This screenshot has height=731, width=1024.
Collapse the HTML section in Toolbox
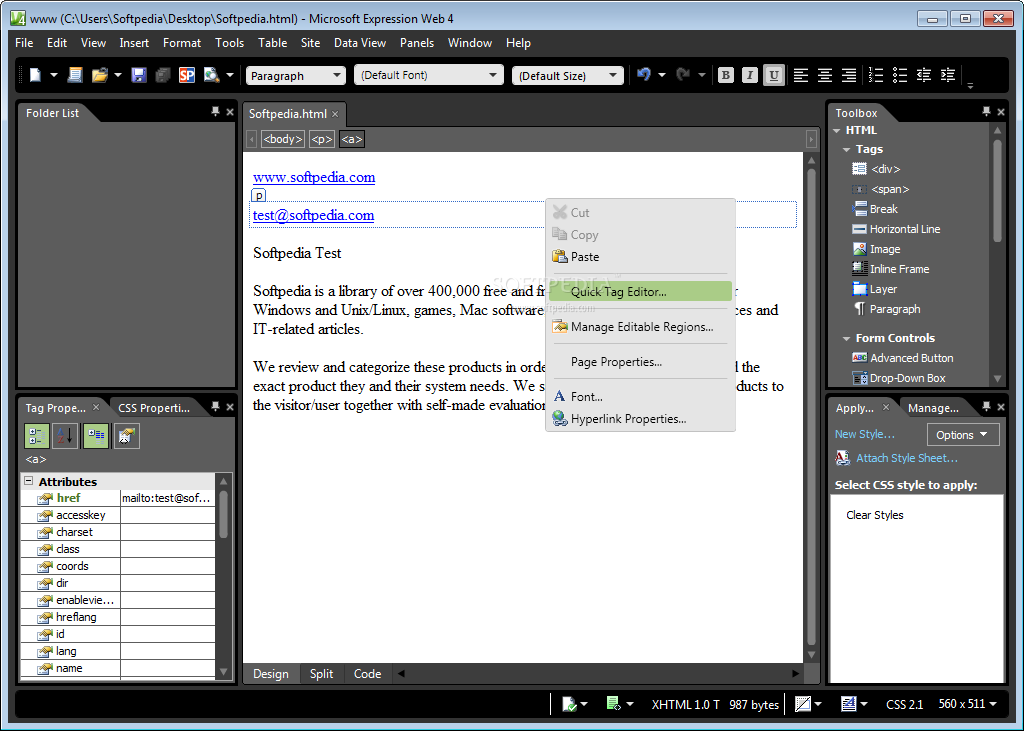coord(837,131)
